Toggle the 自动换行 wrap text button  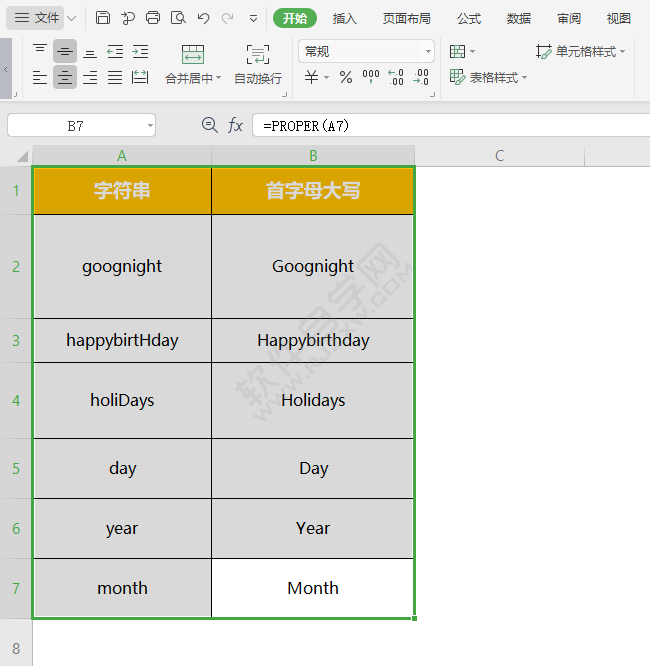click(257, 65)
